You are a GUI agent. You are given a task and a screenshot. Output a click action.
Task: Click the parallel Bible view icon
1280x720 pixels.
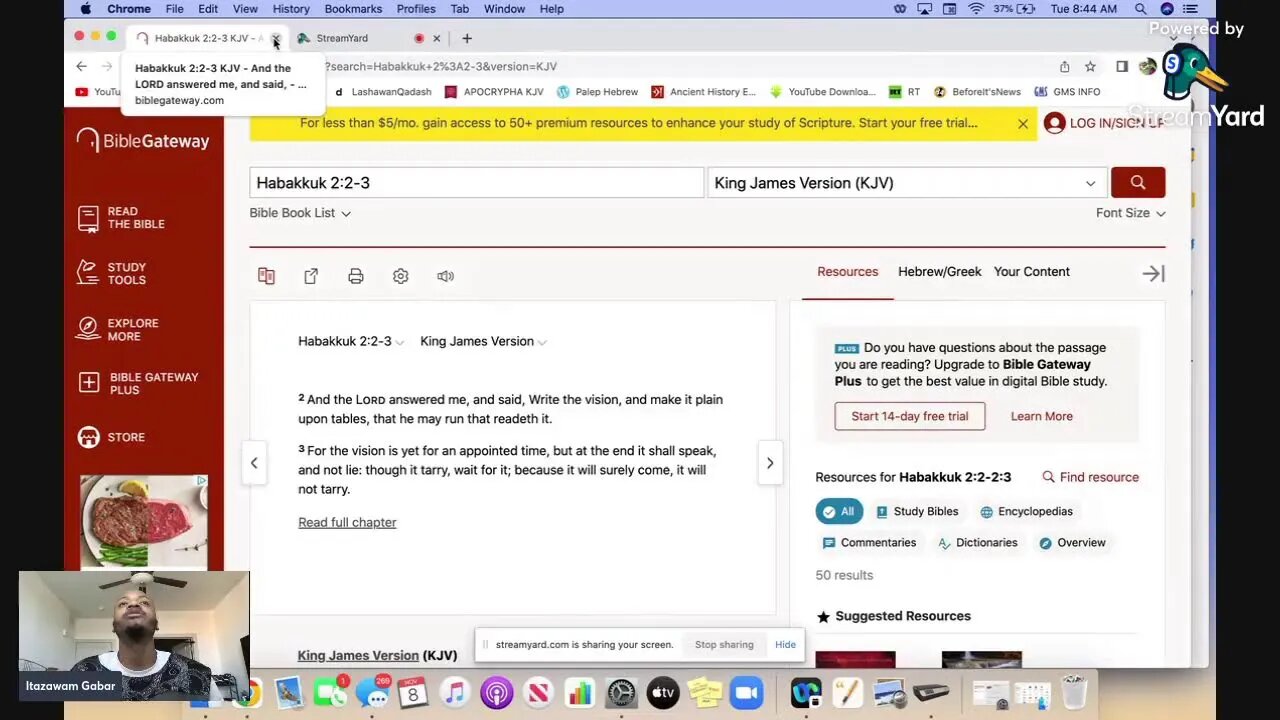[x=266, y=276]
